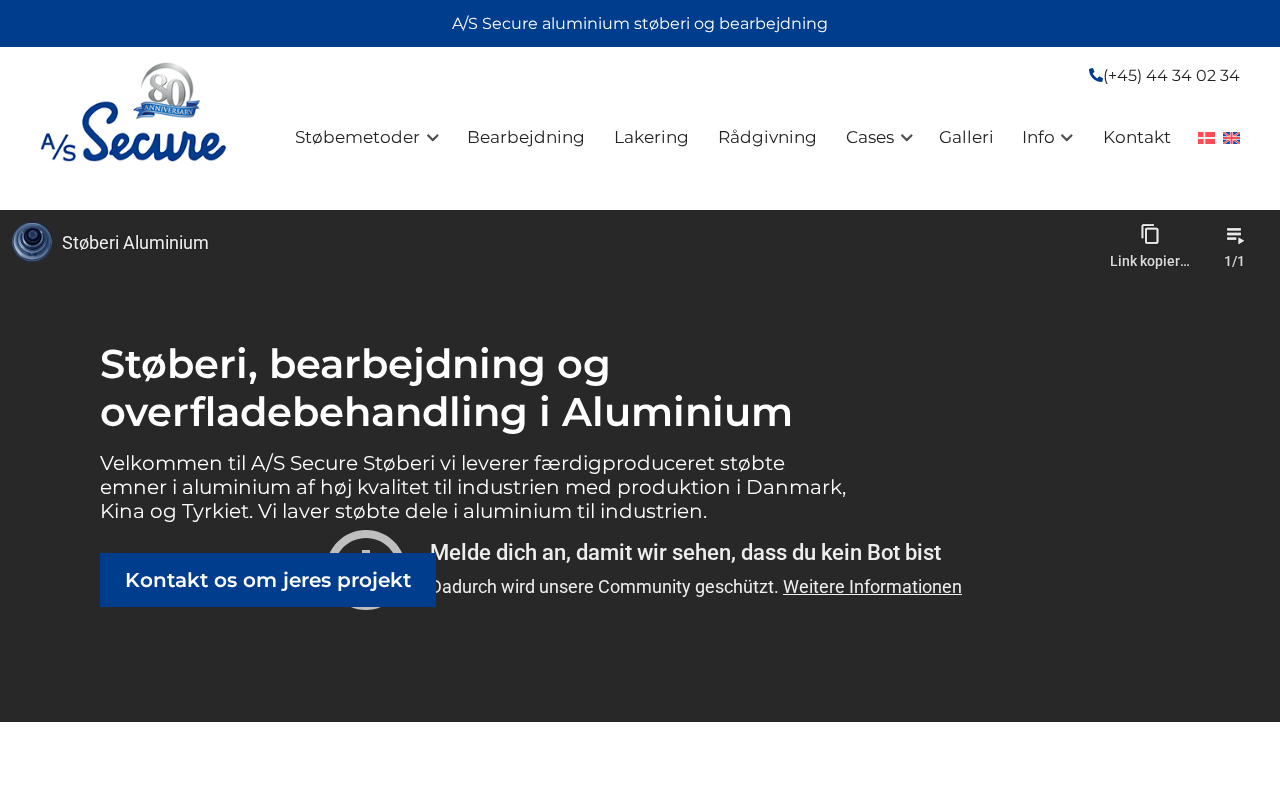This screenshot has width=1280, height=800.
Task: Expand the Cases dropdown chevron
Action: tap(907, 138)
